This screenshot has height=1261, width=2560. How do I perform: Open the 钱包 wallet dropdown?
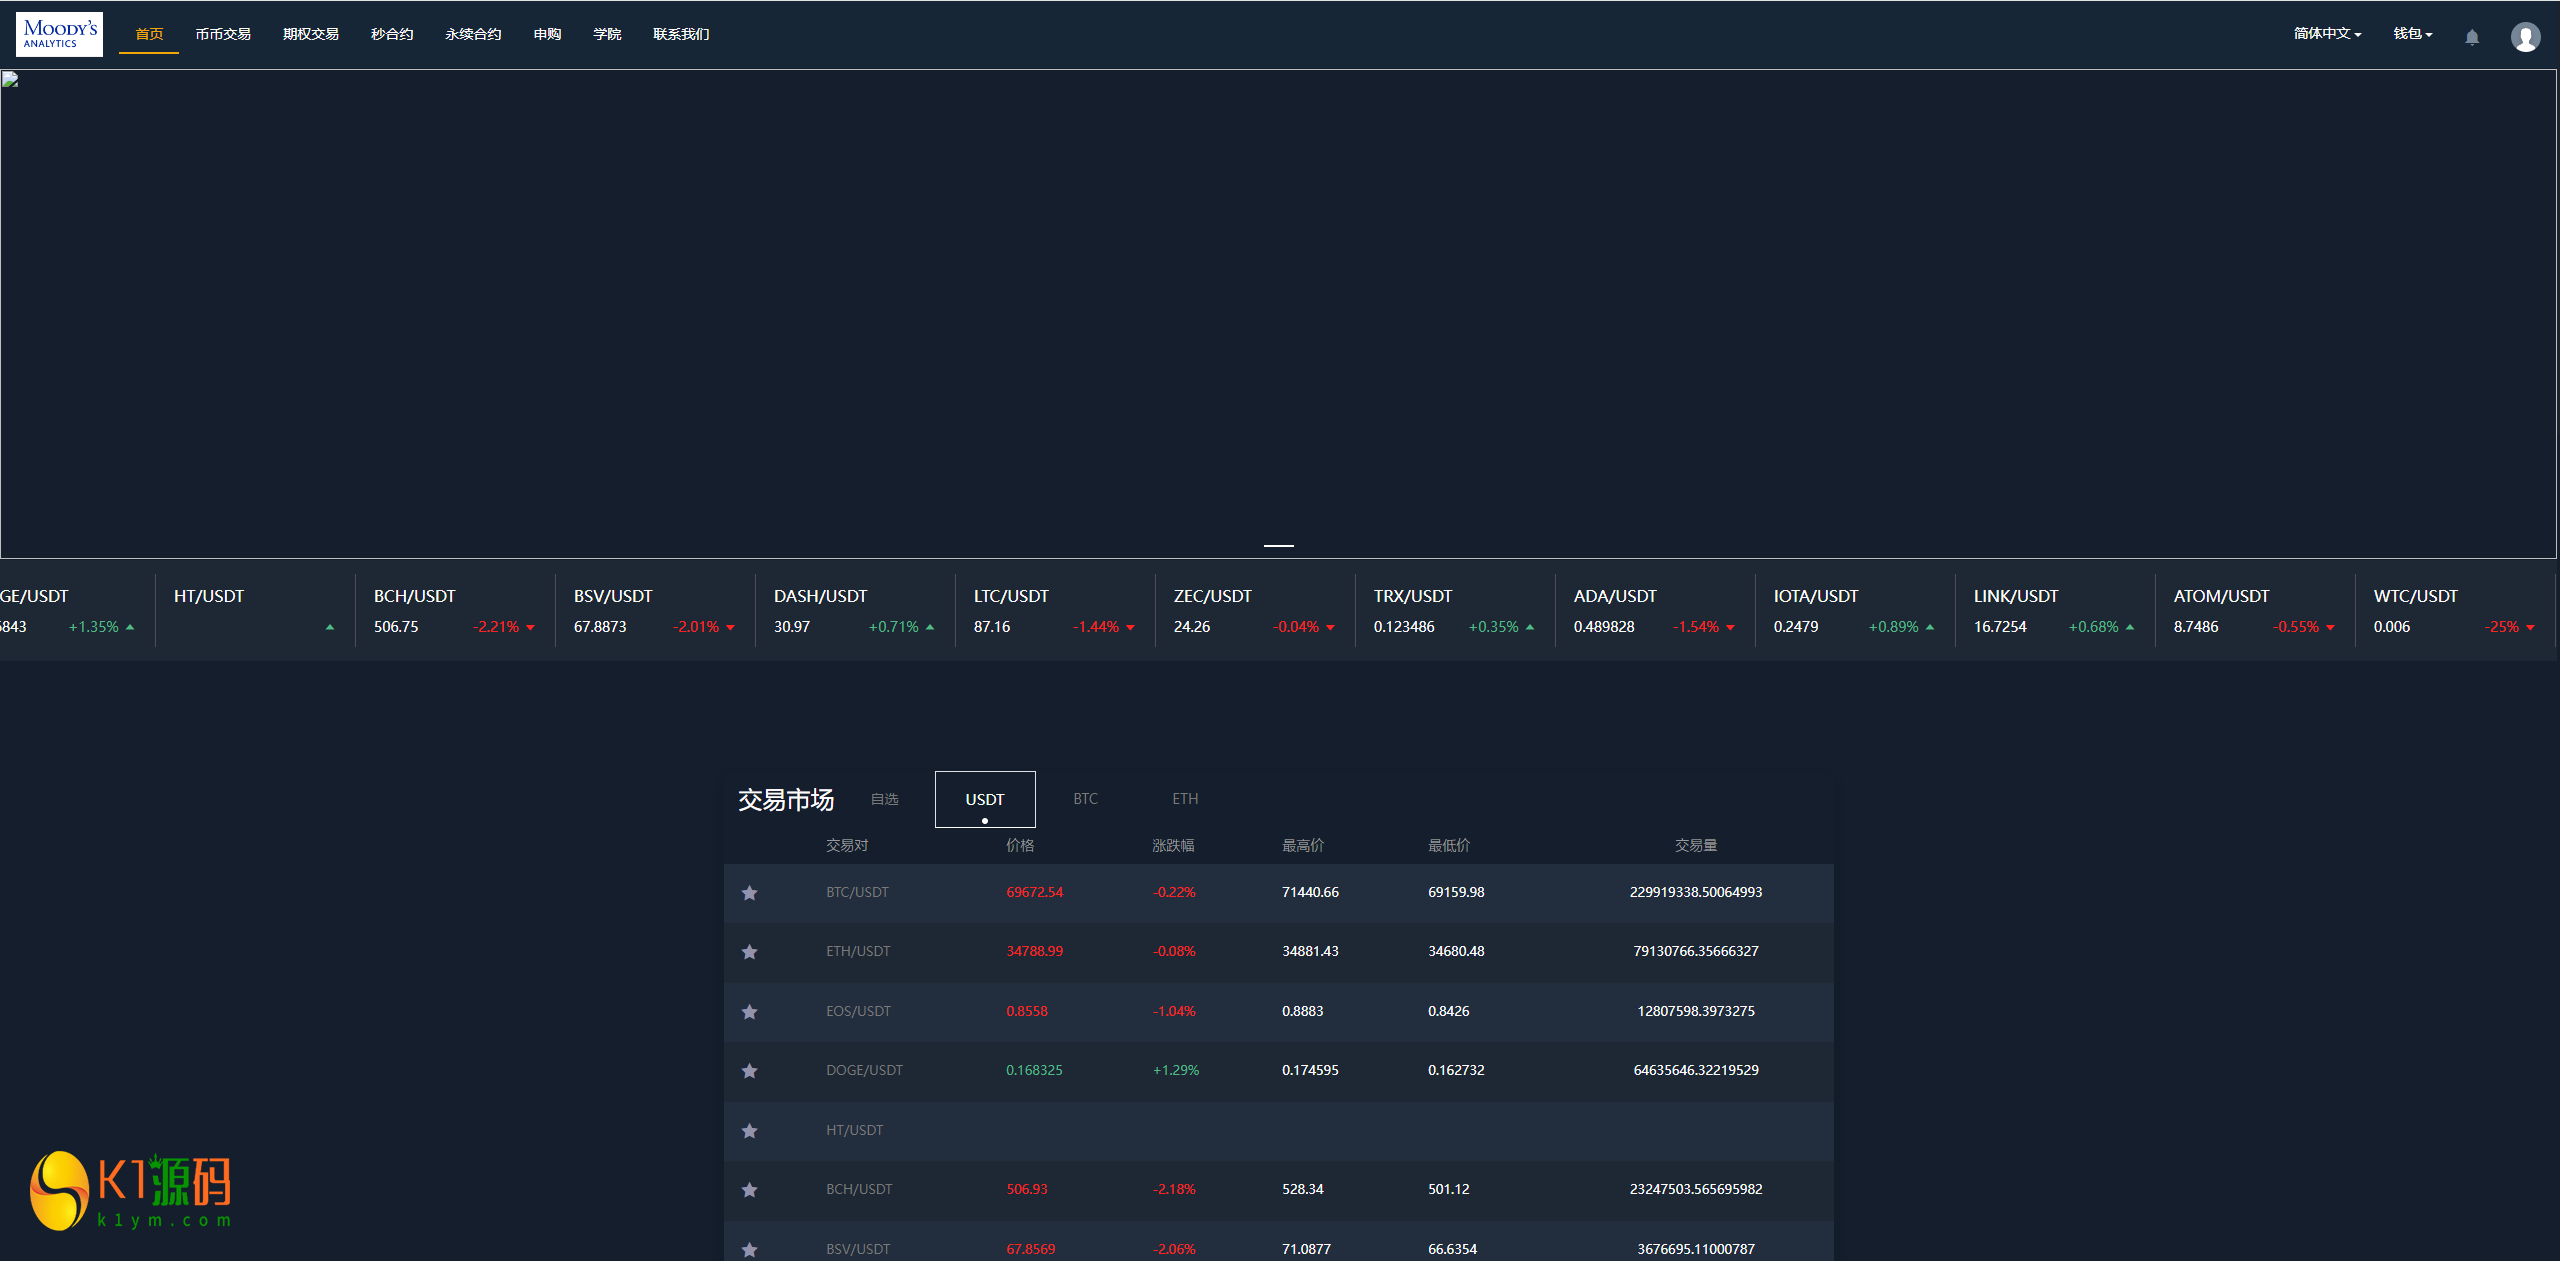click(x=2412, y=34)
